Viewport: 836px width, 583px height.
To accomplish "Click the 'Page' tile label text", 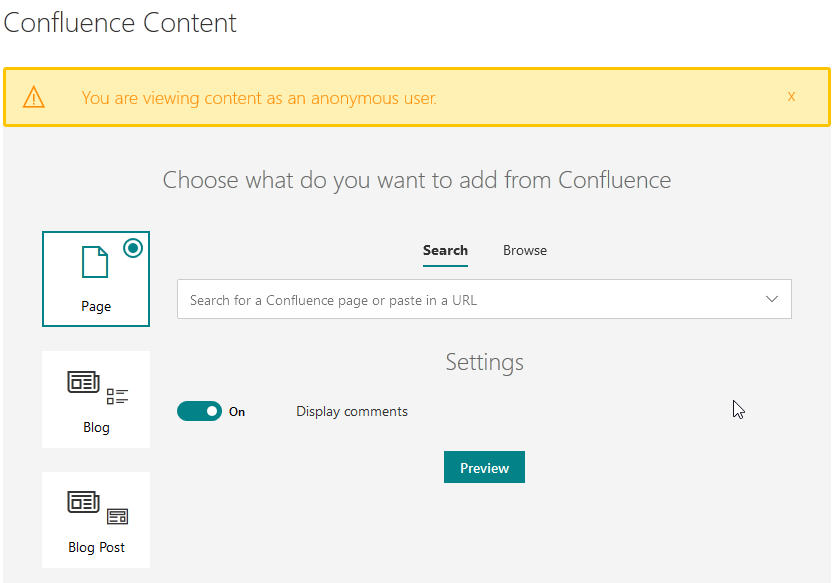I will click(x=96, y=307).
